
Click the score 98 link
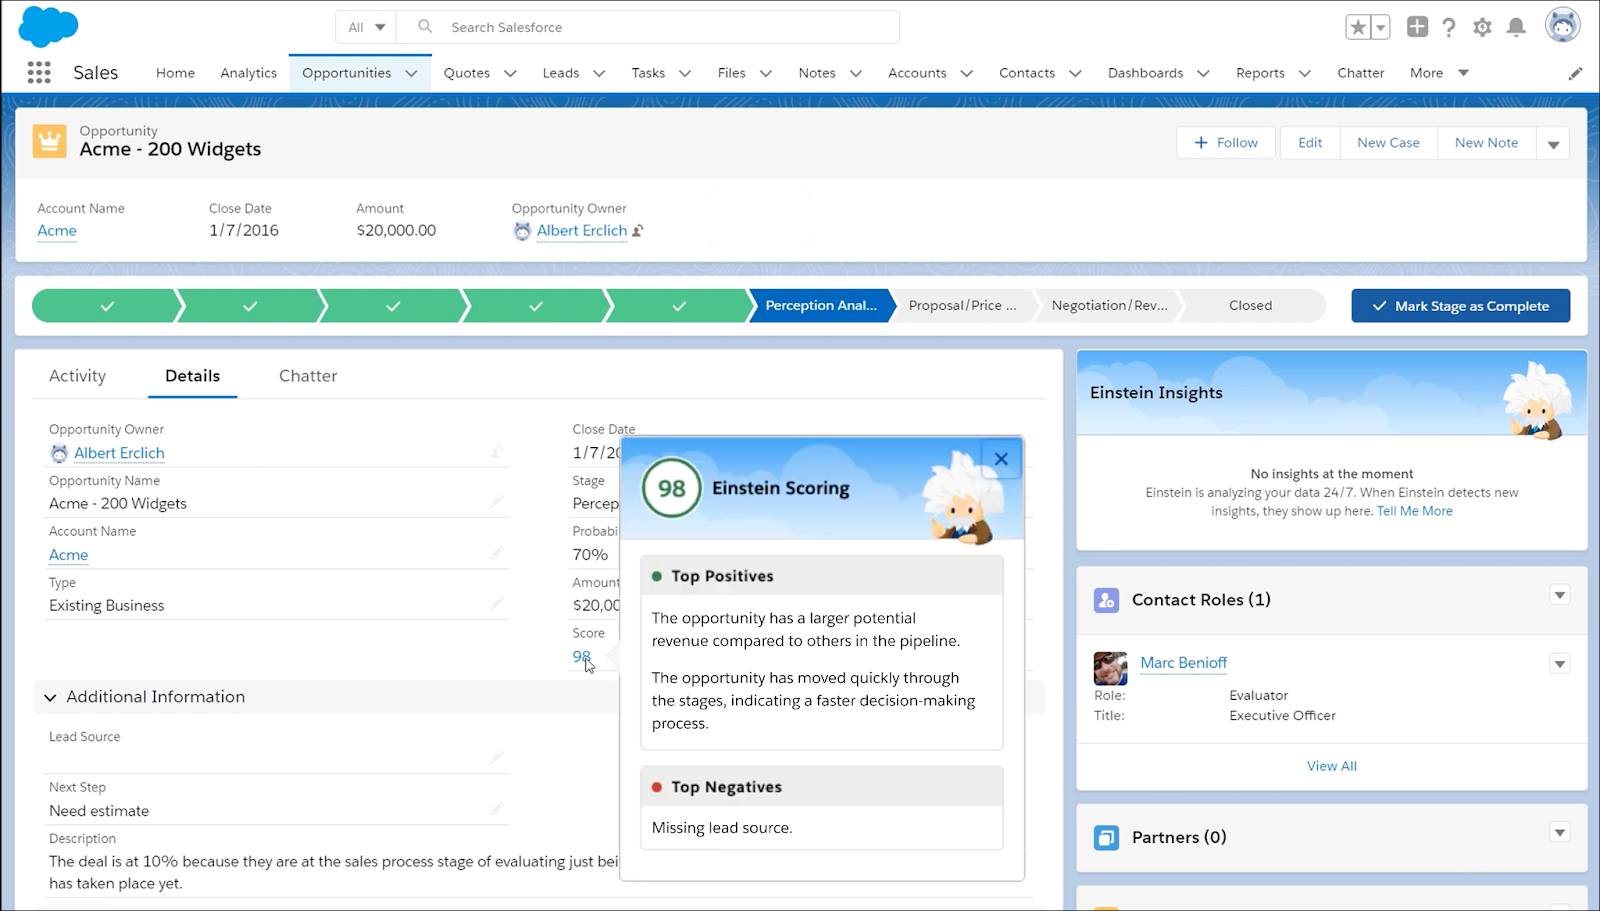[581, 657]
